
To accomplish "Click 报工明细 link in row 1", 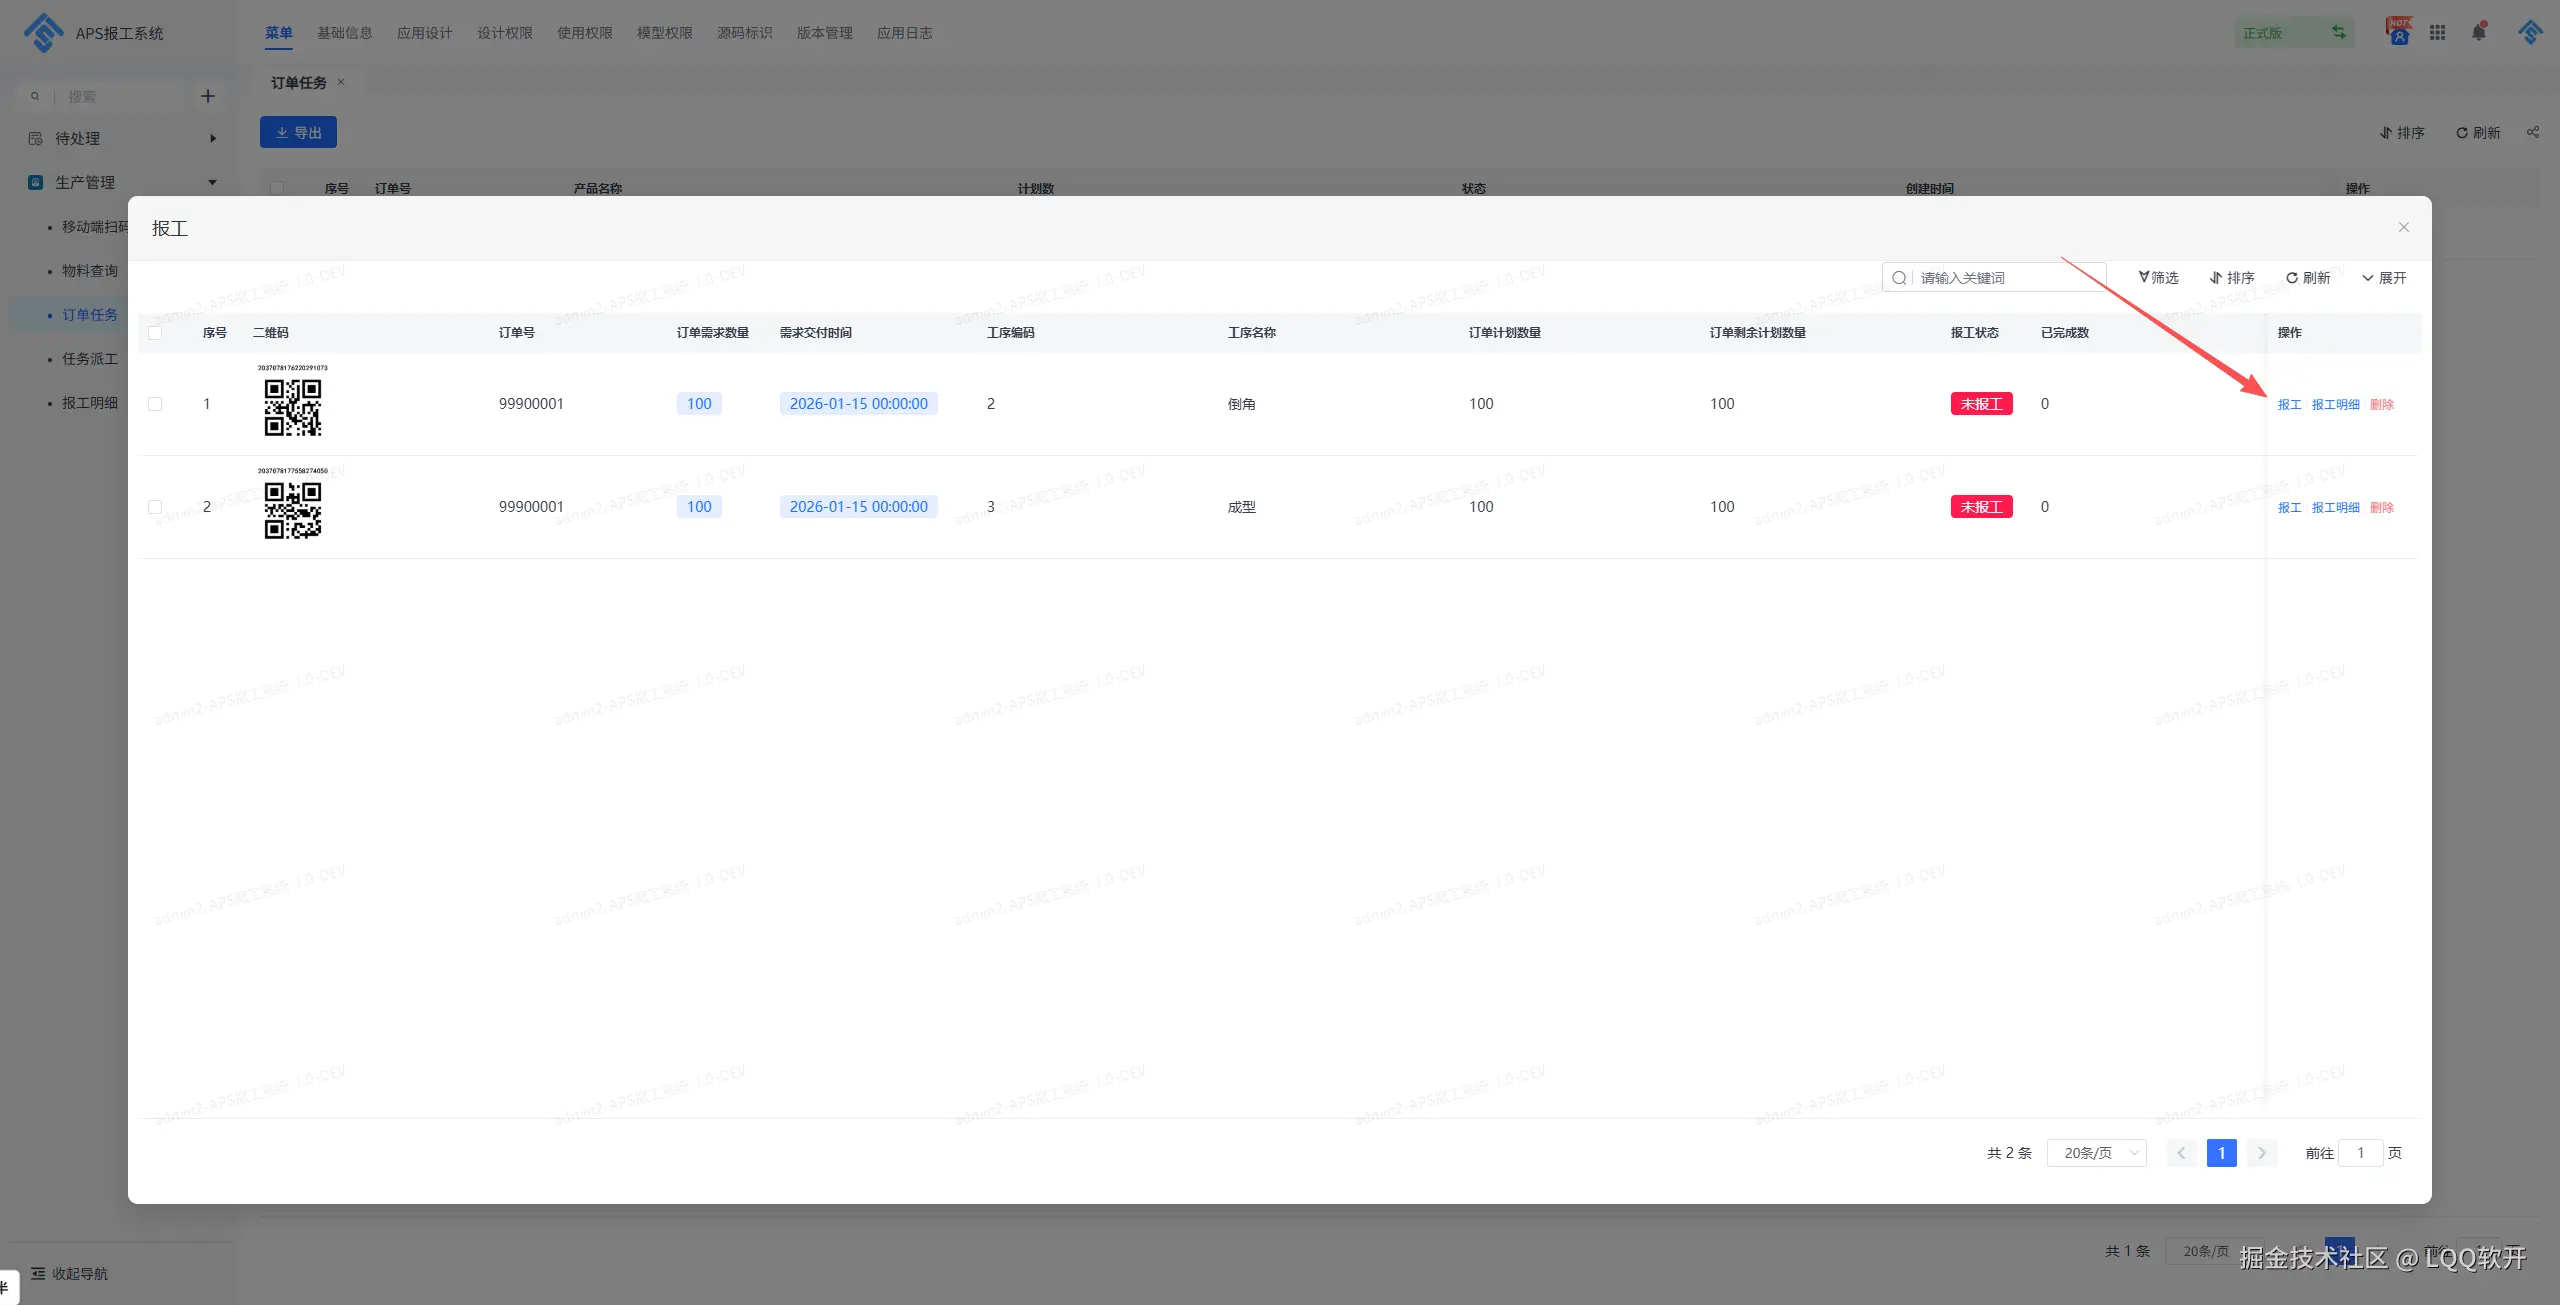I will coord(2335,404).
